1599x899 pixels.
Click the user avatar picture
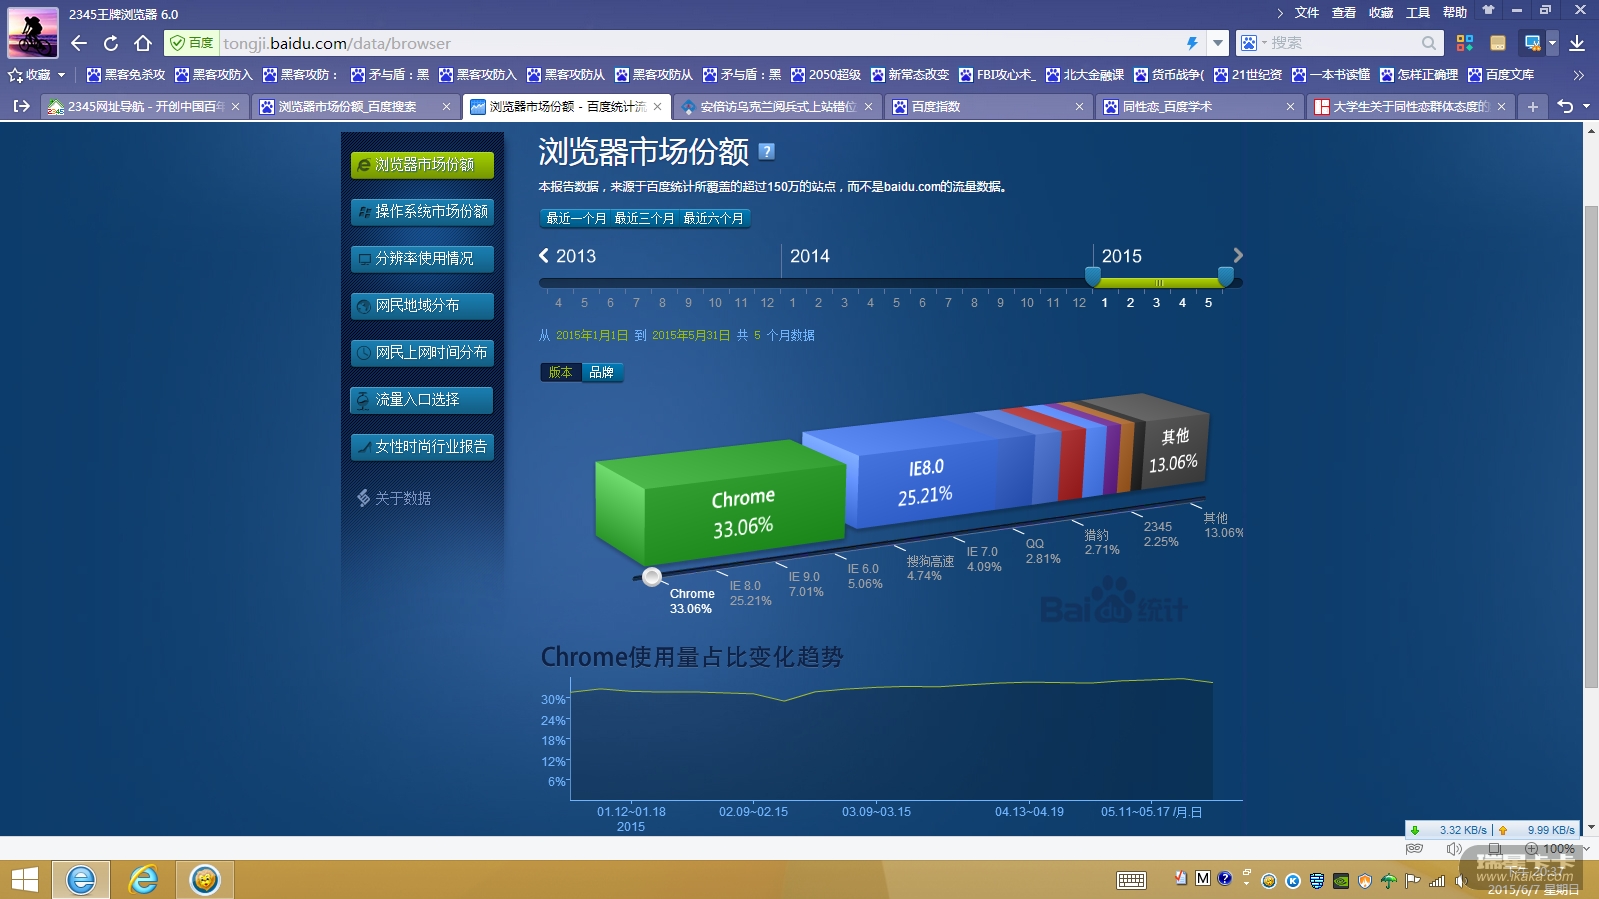click(33, 32)
